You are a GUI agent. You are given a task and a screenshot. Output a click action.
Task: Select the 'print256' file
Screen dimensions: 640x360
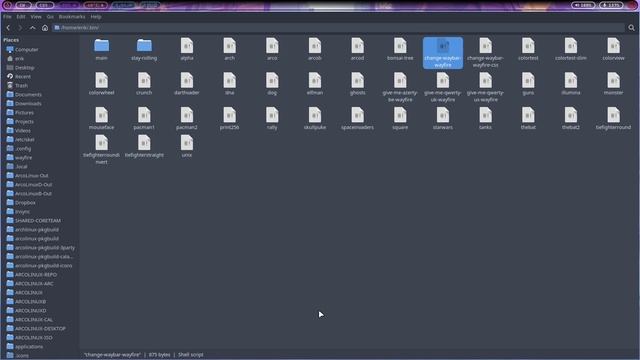[229, 119]
